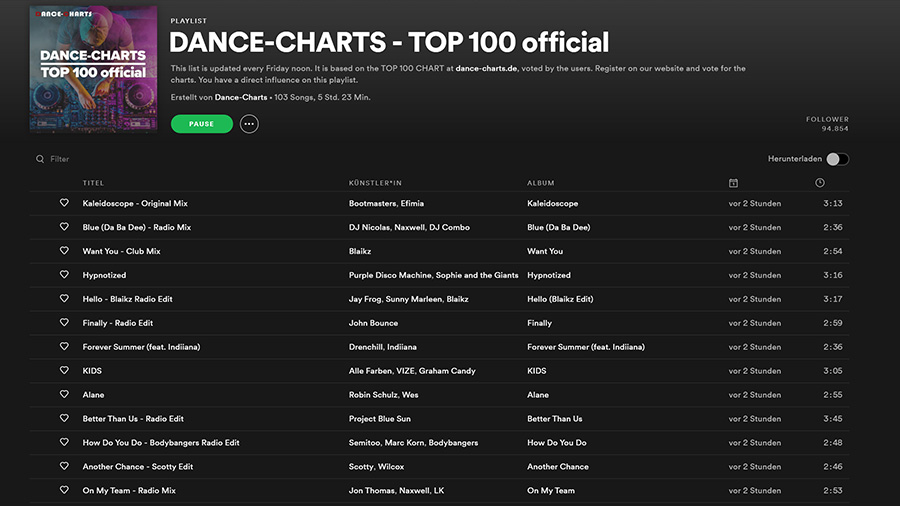900x506 pixels.
Task: Open album Forever Summer (feat. Indiiana)
Action: point(586,347)
